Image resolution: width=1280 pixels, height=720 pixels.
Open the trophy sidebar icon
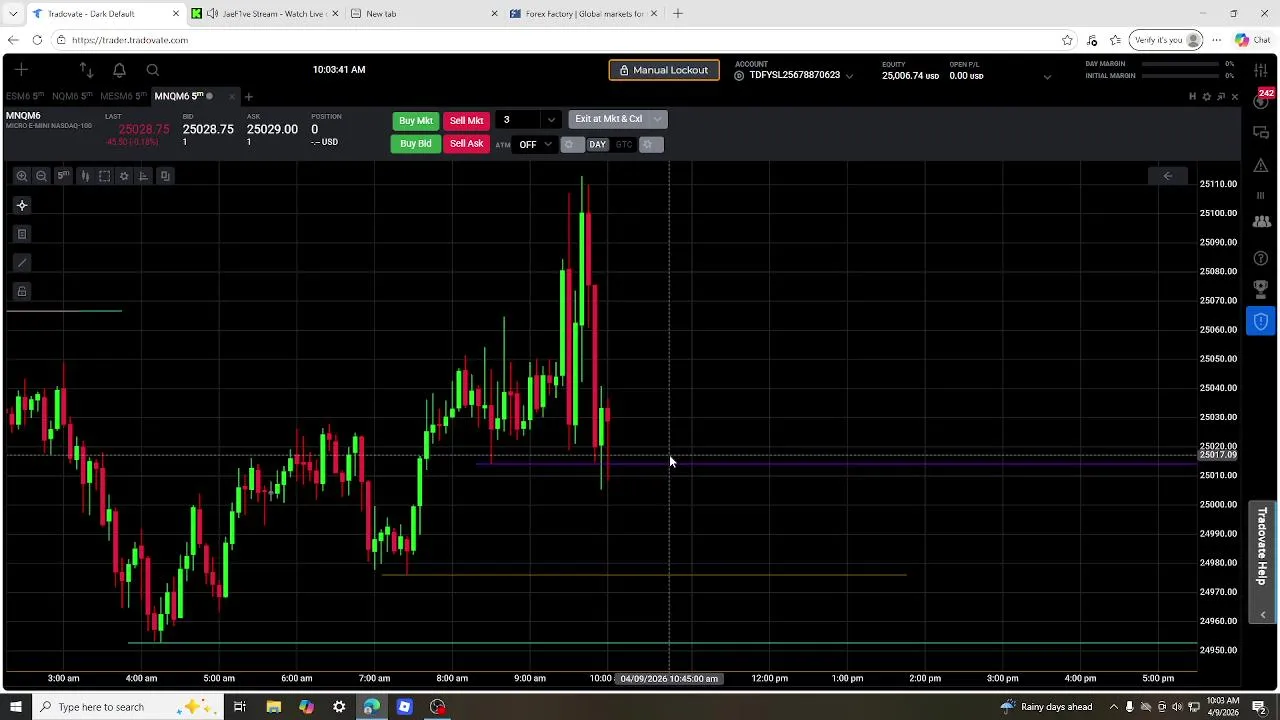coord(1261,289)
